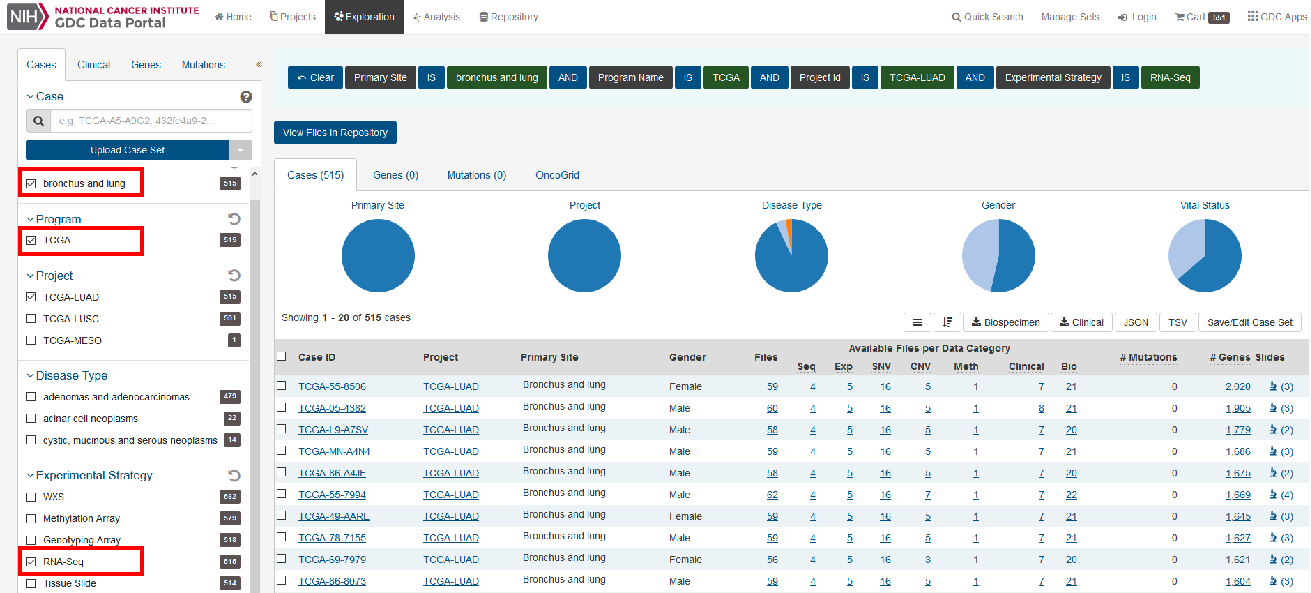Collapse the Case facet section
The height and width of the screenshot is (593, 1311).
click(x=44, y=97)
